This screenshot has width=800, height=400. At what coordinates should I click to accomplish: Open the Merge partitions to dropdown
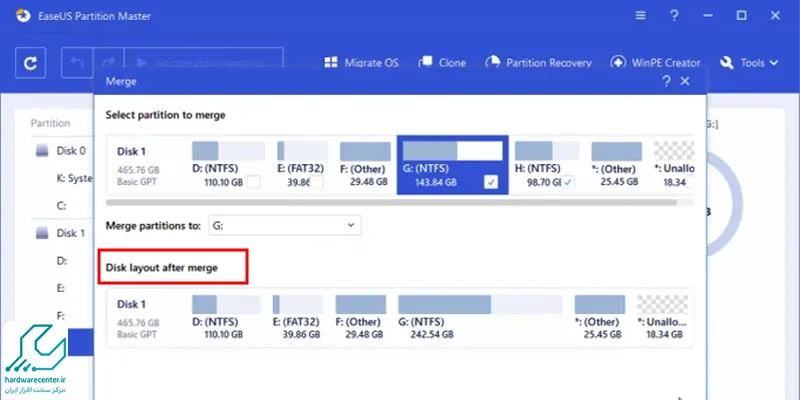(285, 225)
